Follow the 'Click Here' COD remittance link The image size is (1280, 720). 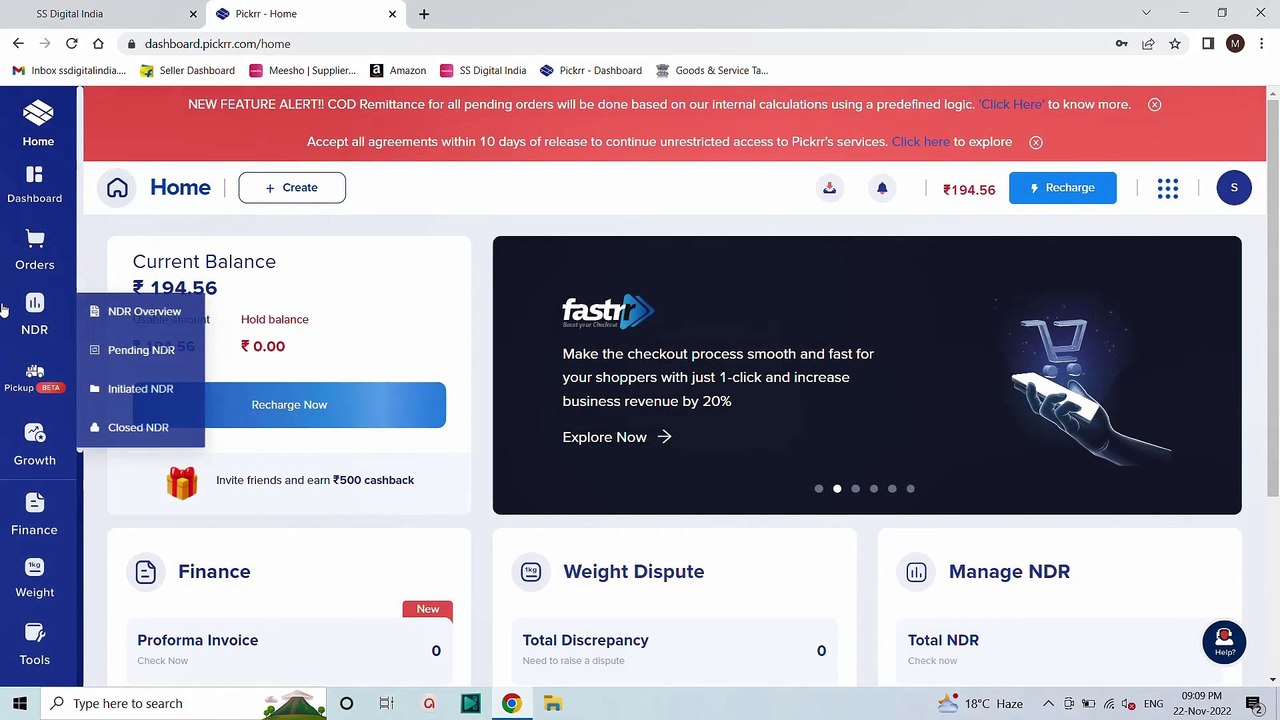tap(1011, 104)
